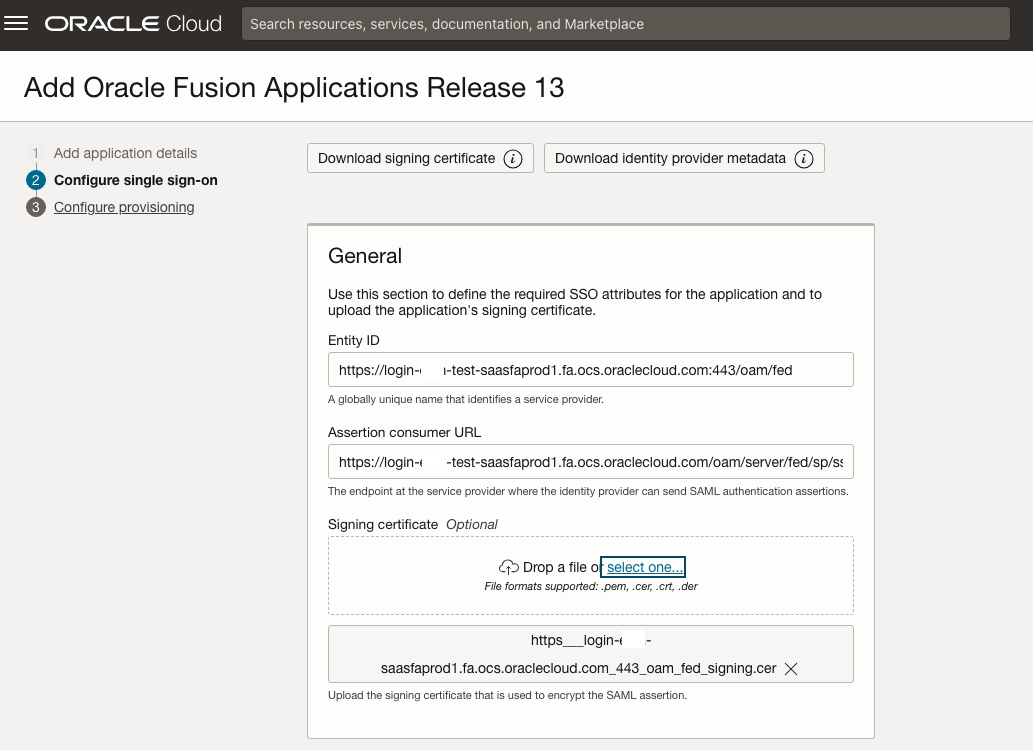Open the Configure provisioning step
The height and width of the screenshot is (750, 1033).
[124, 207]
